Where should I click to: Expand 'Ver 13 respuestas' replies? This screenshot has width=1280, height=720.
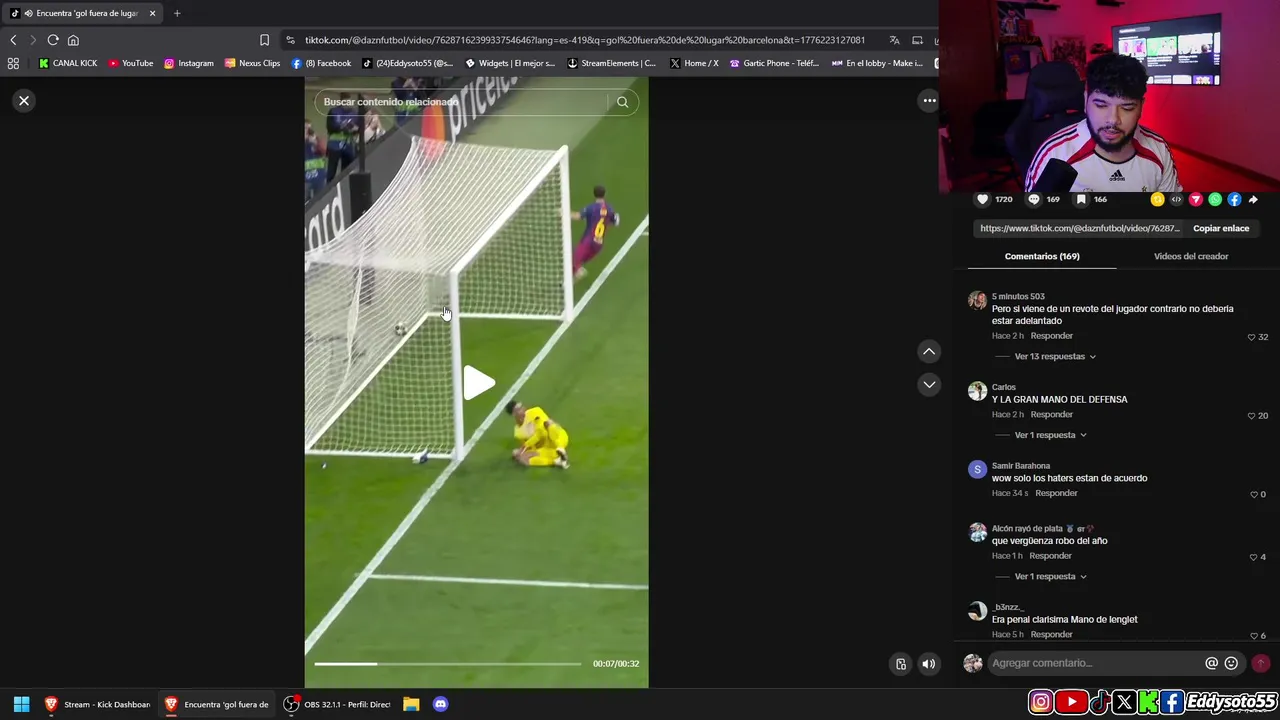[1055, 356]
